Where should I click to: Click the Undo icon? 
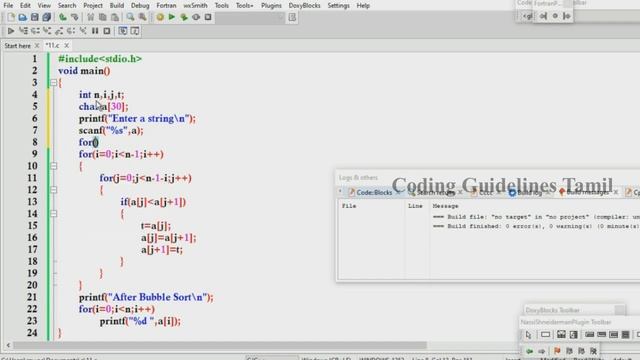(x=63, y=17)
